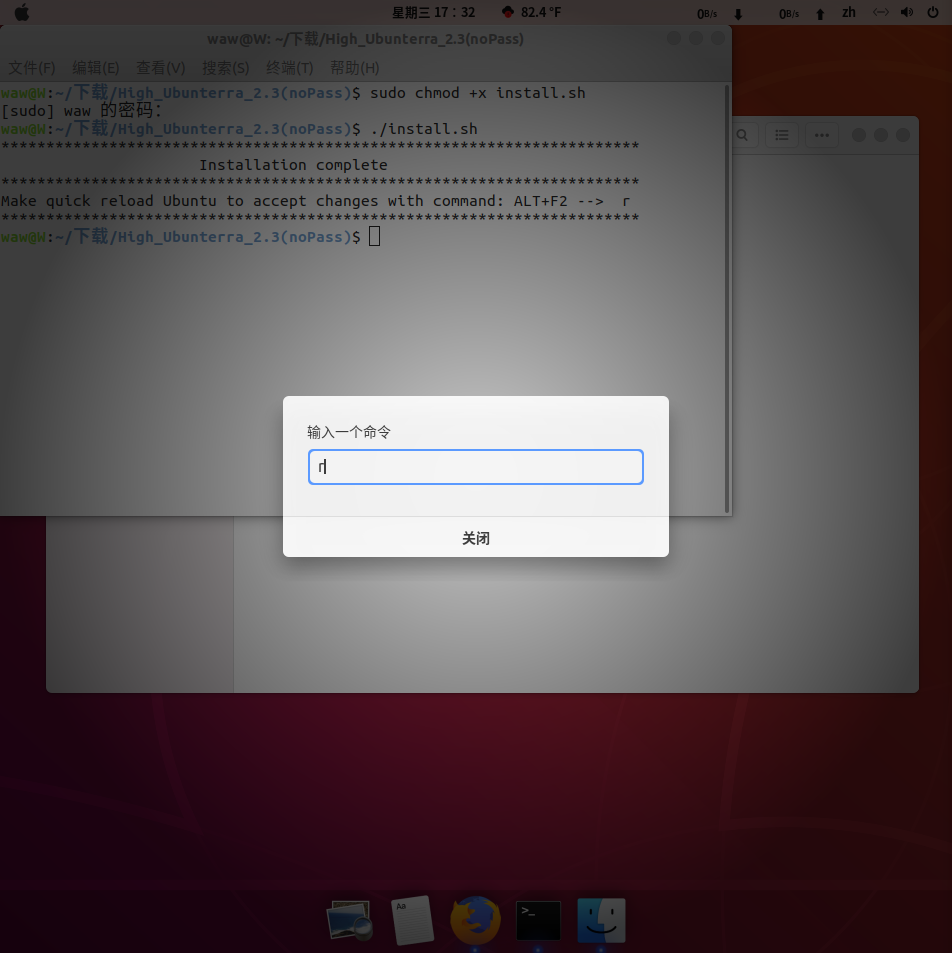Open the clock showing 星期三 17:32
The width and height of the screenshot is (952, 953).
pos(433,13)
